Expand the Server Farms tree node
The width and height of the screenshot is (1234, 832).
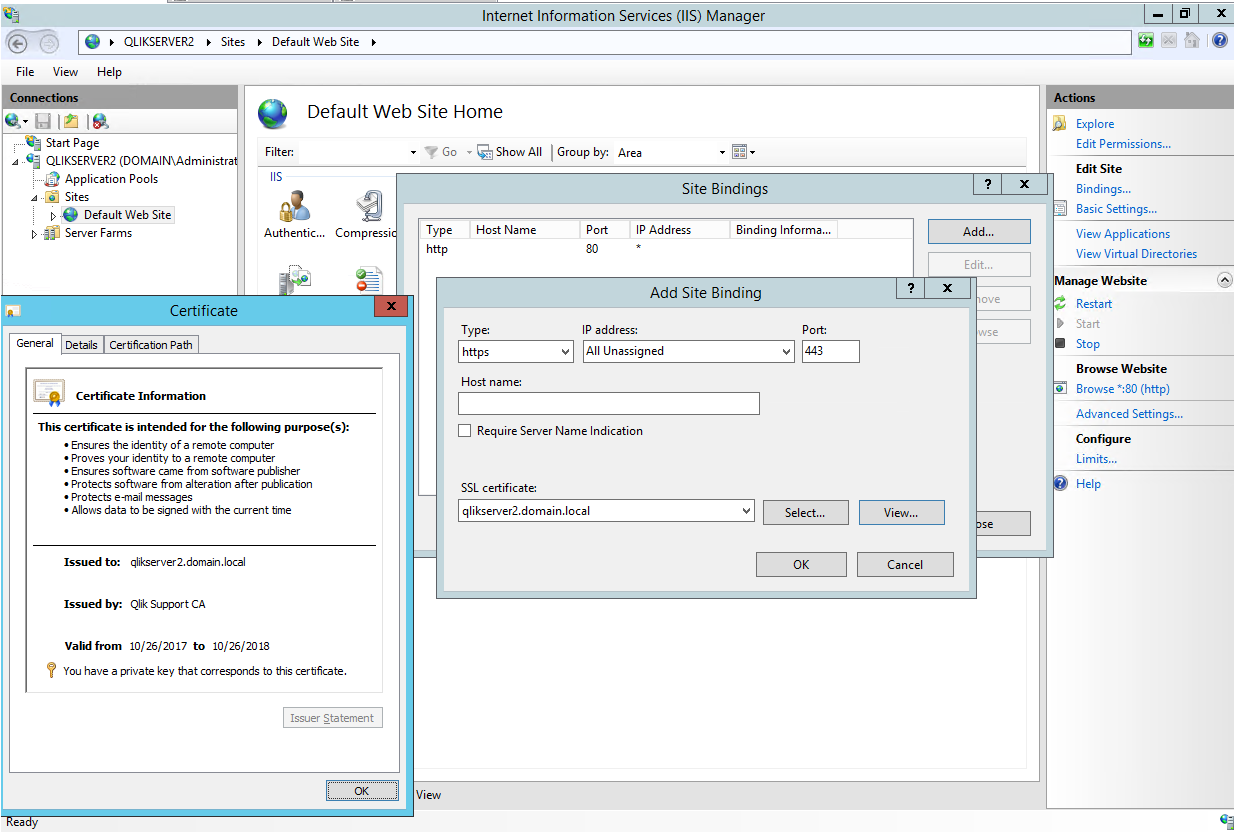click(34, 234)
